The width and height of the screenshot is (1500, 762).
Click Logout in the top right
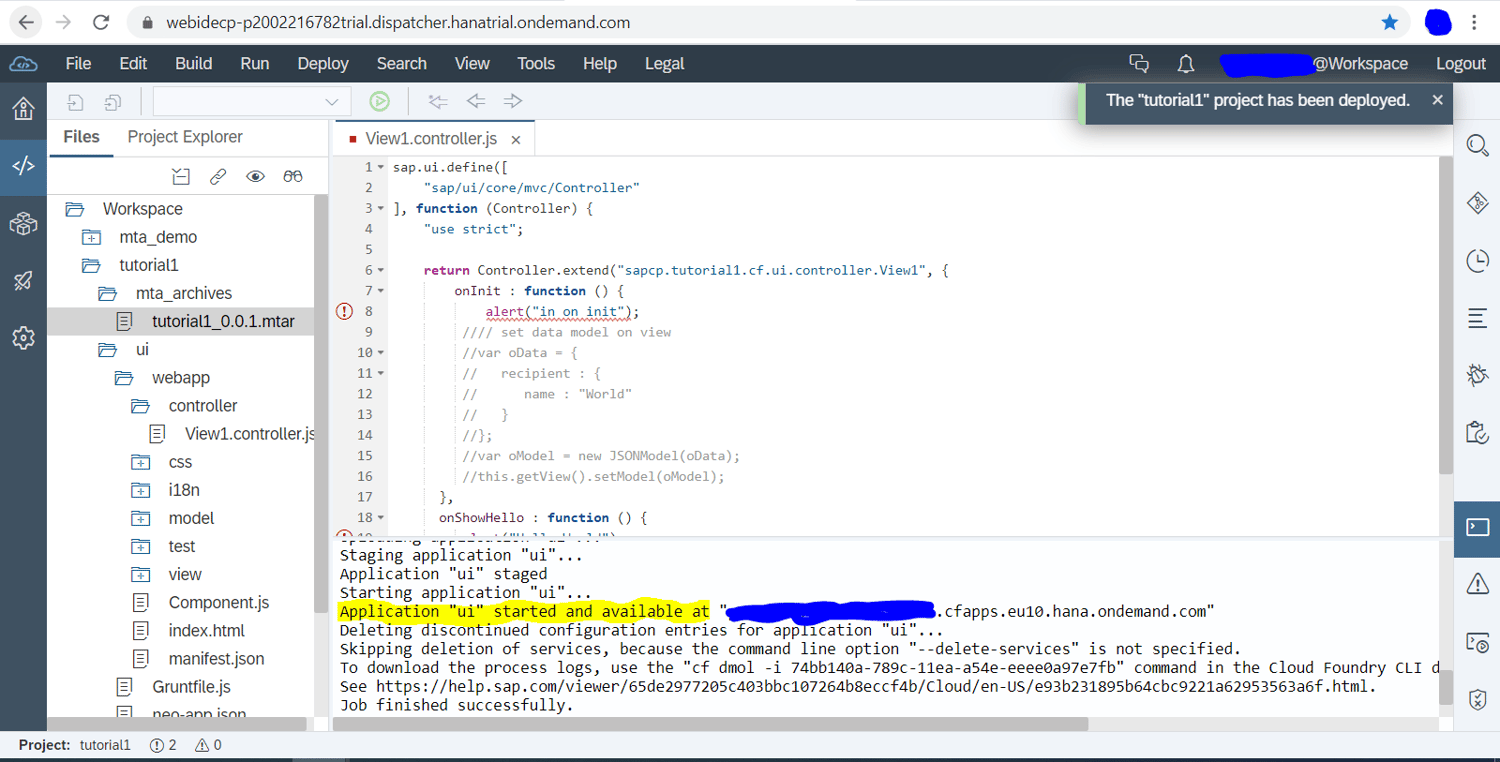(1460, 63)
